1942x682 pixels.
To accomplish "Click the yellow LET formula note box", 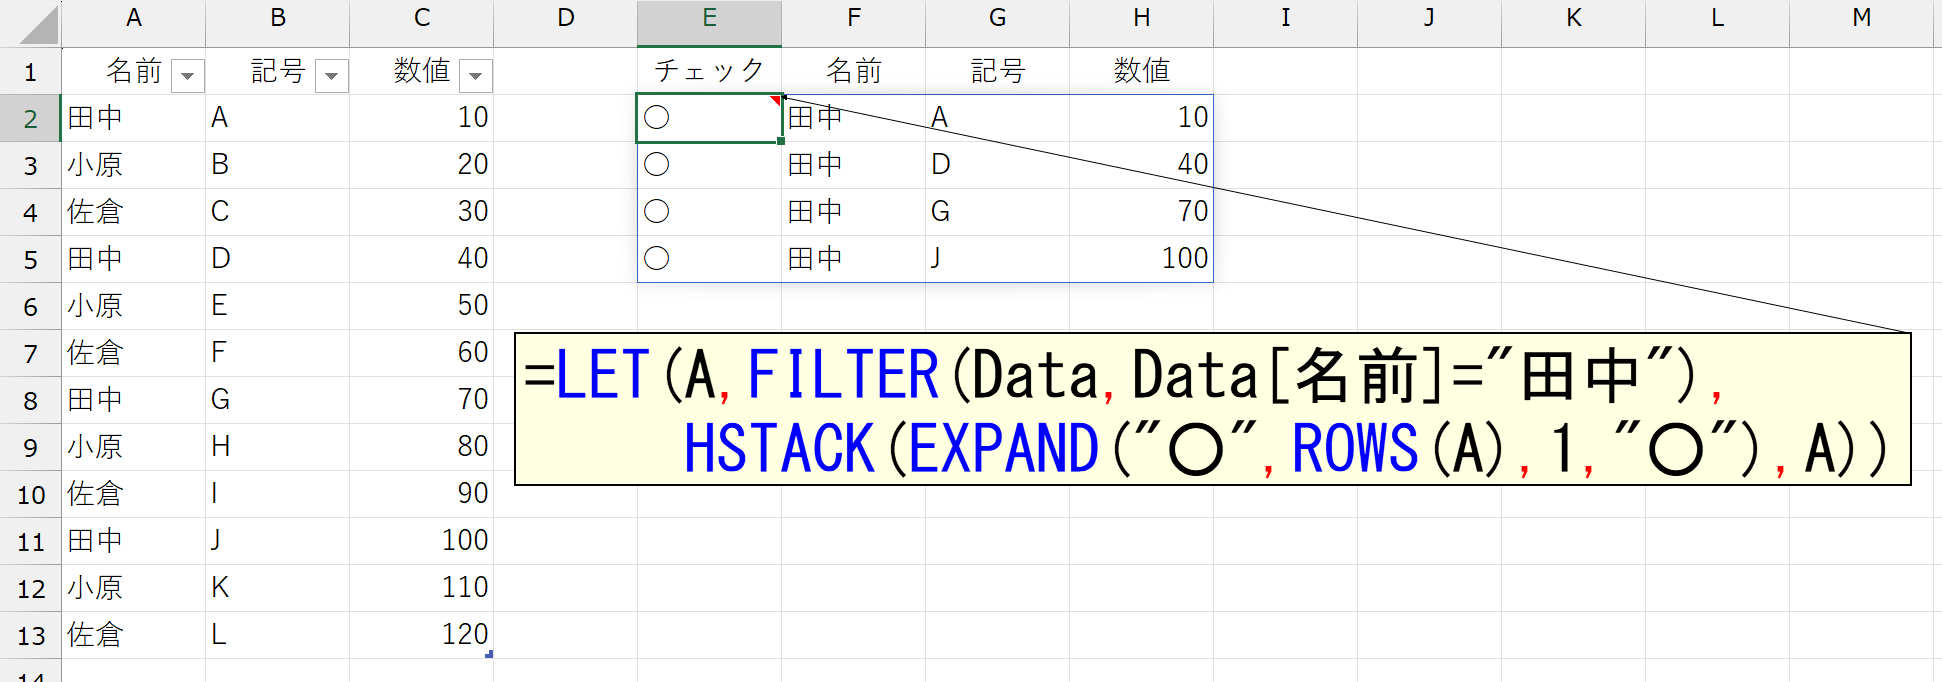I will (1212, 410).
